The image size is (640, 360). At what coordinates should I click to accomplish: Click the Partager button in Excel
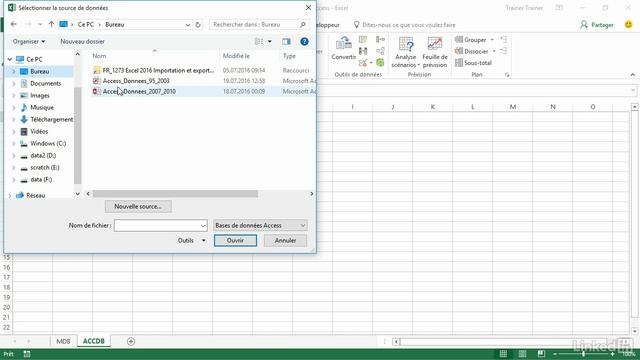pyautogui.click(x=597, y=25)
